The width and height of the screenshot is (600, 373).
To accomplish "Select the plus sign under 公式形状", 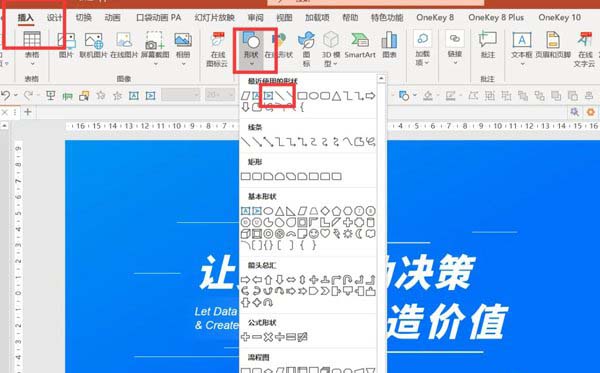I will coord(246,337).
